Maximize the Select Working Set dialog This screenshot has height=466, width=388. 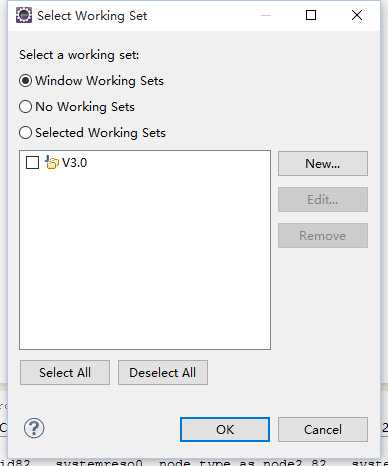click(x=311, y=15)
